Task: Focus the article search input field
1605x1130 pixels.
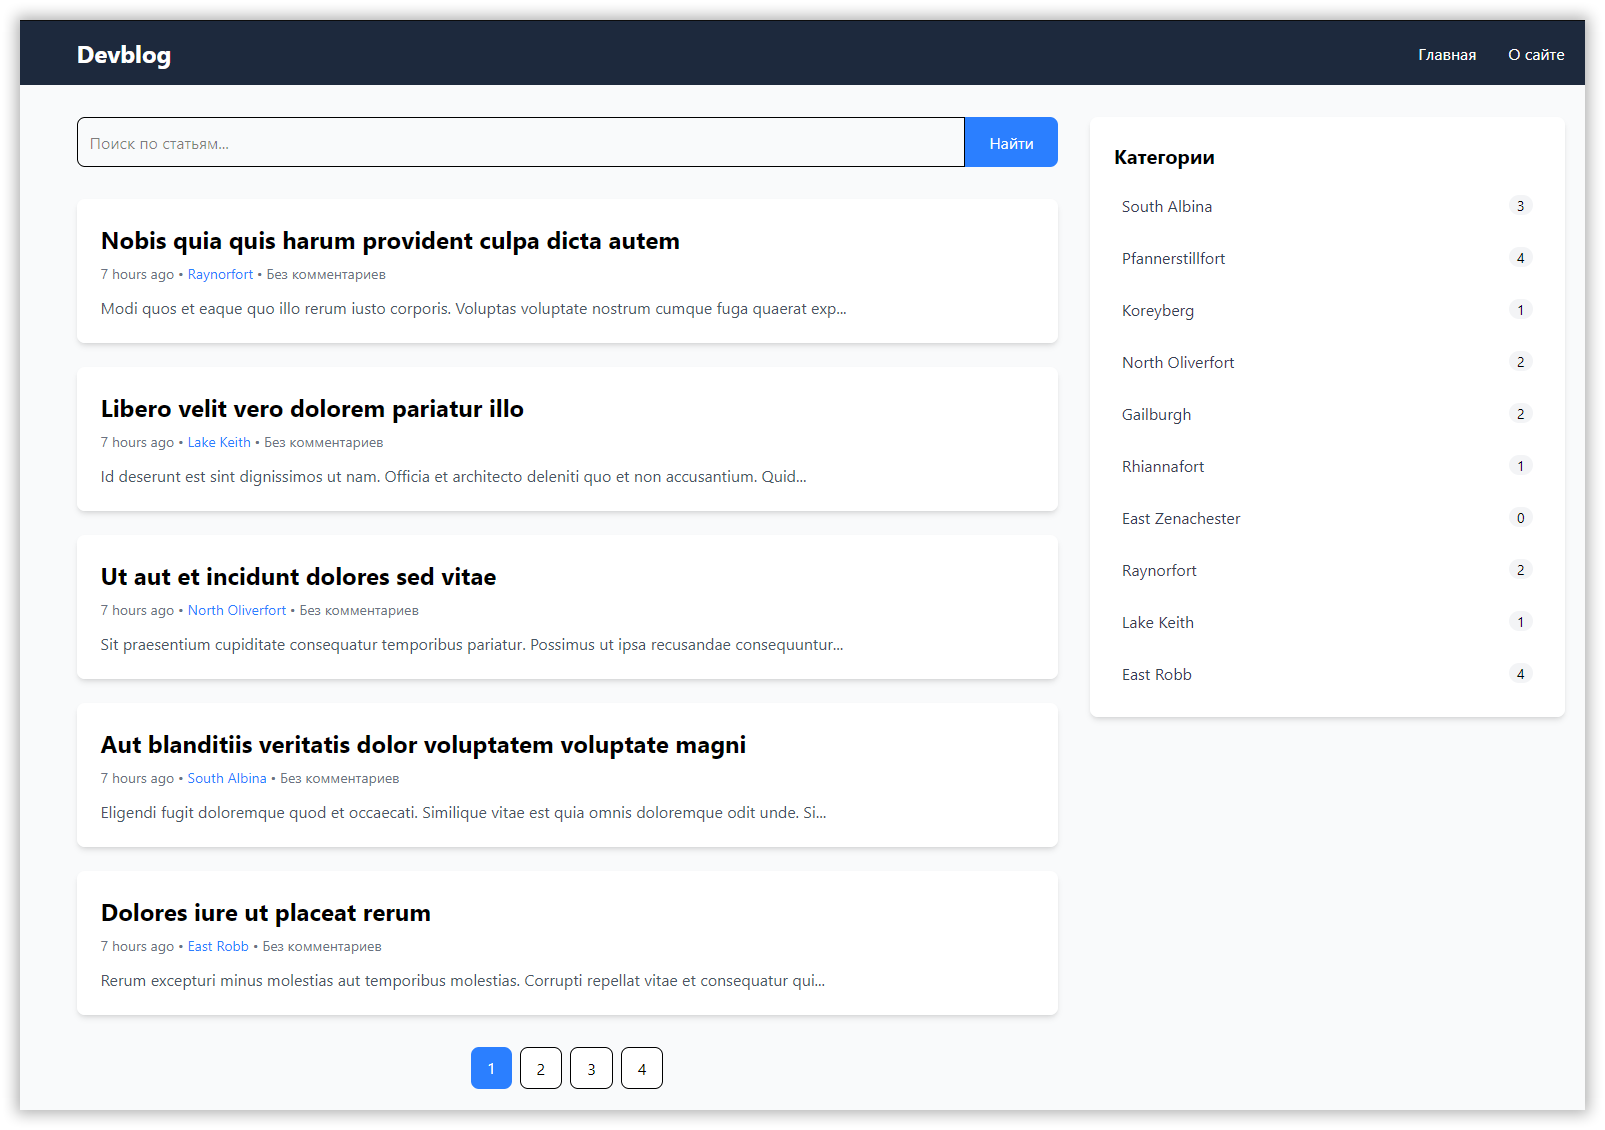Action: (520, 143)
